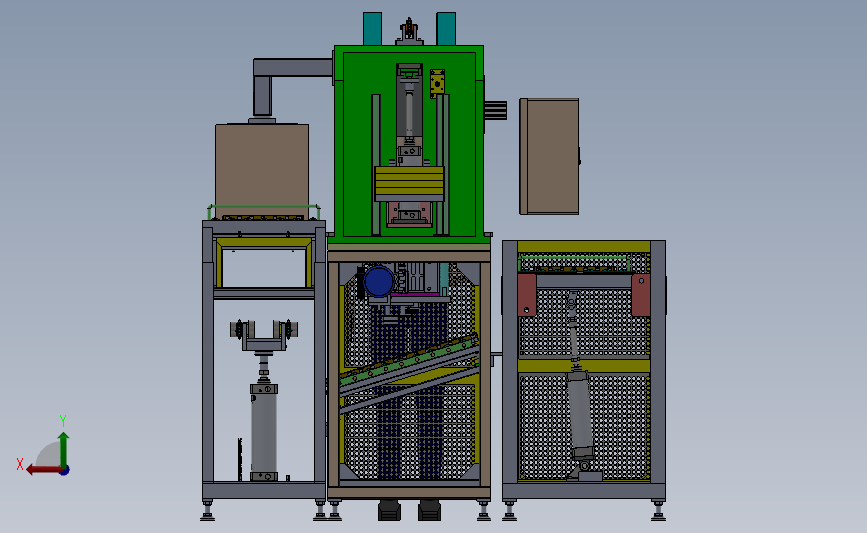Select the brown electrical cabinet on the right
The height and width of the screenshot is (533, 867).
(549, 156)
